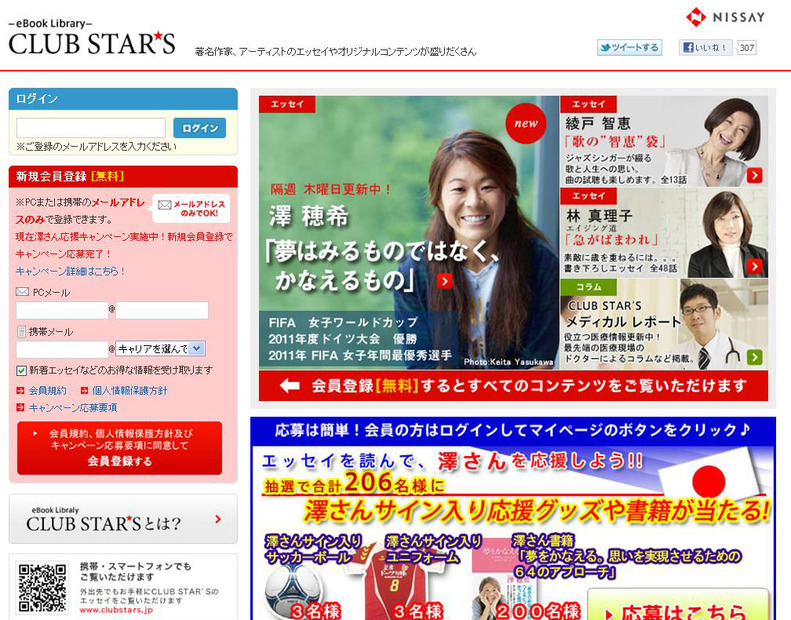
Task: Click the Twitter ツイートする button
Action: coord(629,47)
